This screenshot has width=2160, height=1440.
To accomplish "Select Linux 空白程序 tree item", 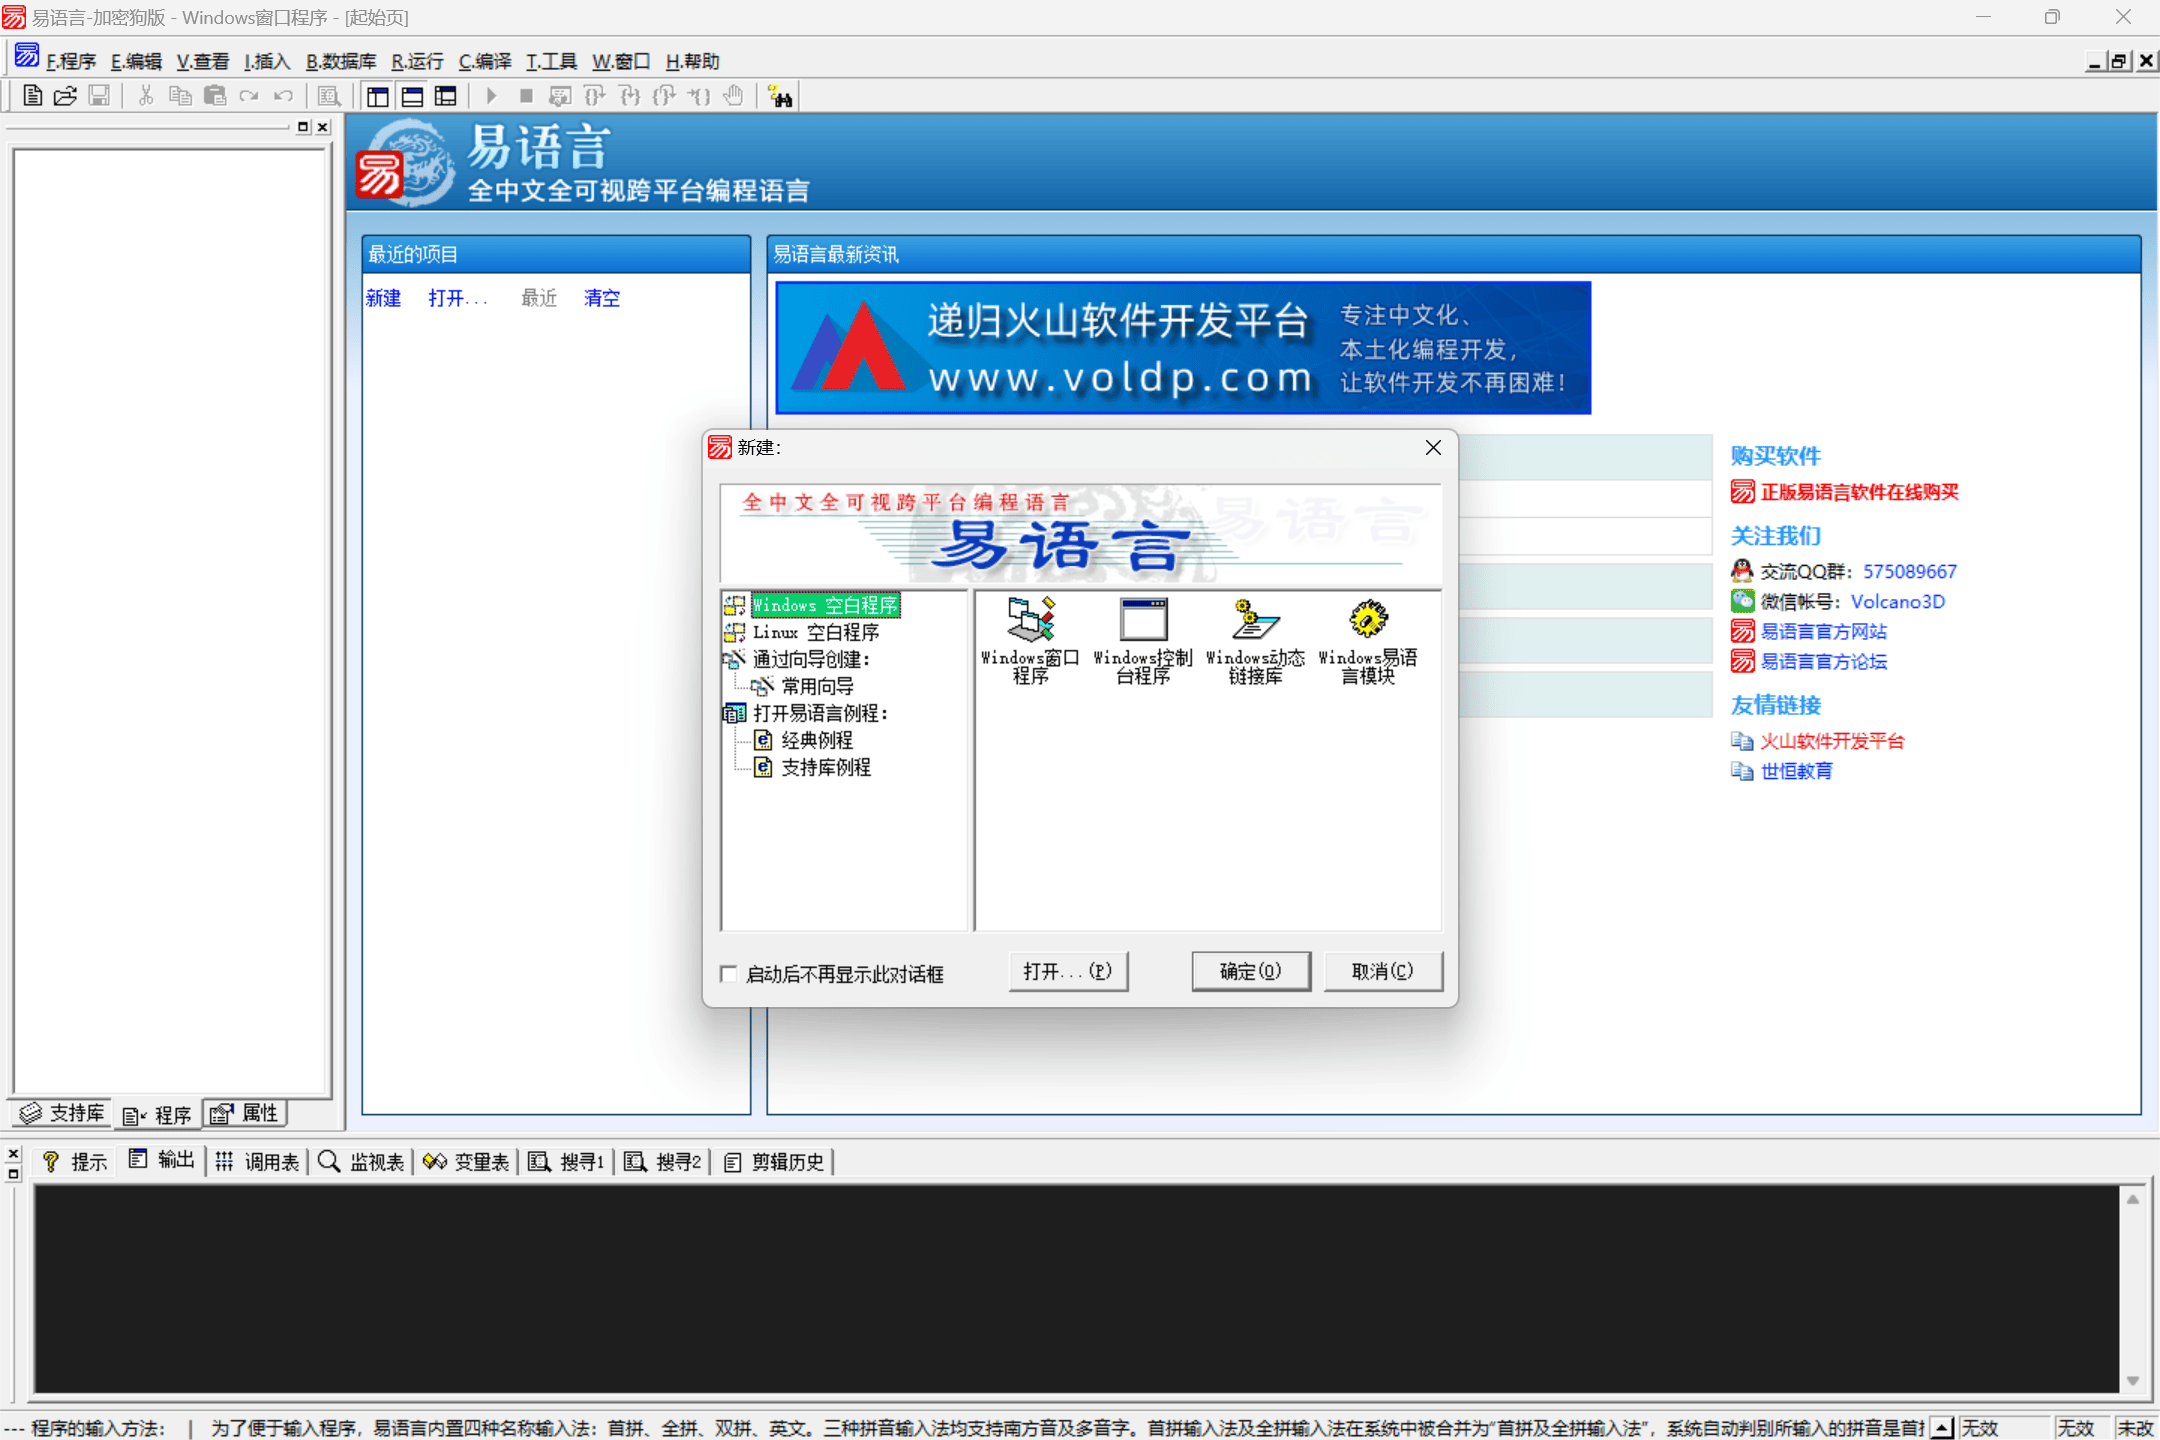I will pyautogui.click(x=815, y=632).
